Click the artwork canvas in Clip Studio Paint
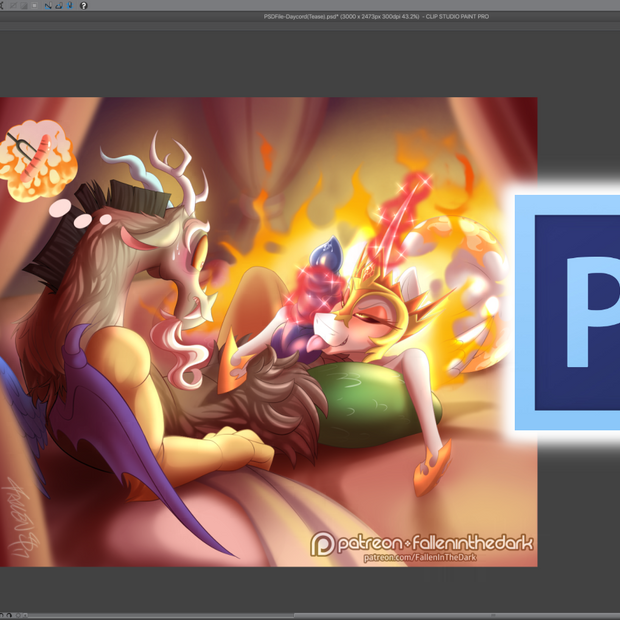620x620 pixels. click(x=268, y=332)
